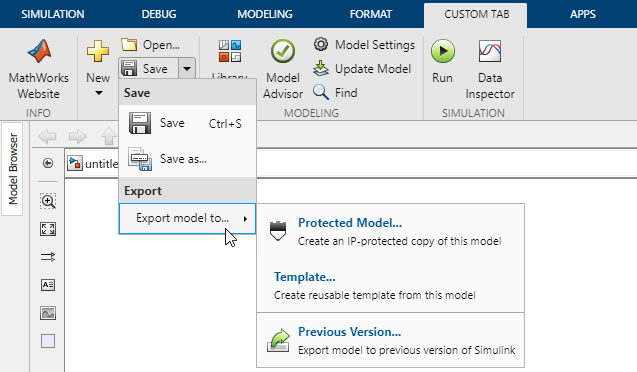637x372 pixels.
Task: Click the Open folder icon
Action: click(129, 44)
